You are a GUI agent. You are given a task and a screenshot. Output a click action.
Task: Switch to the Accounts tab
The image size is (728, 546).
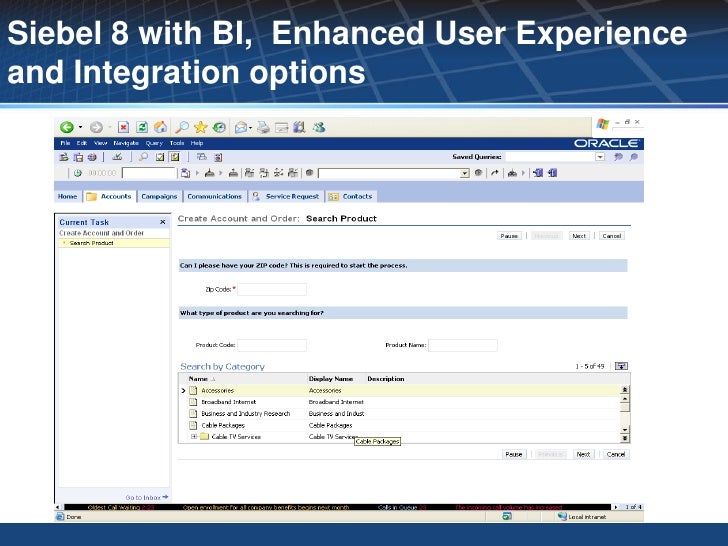[x=110, y=196]
